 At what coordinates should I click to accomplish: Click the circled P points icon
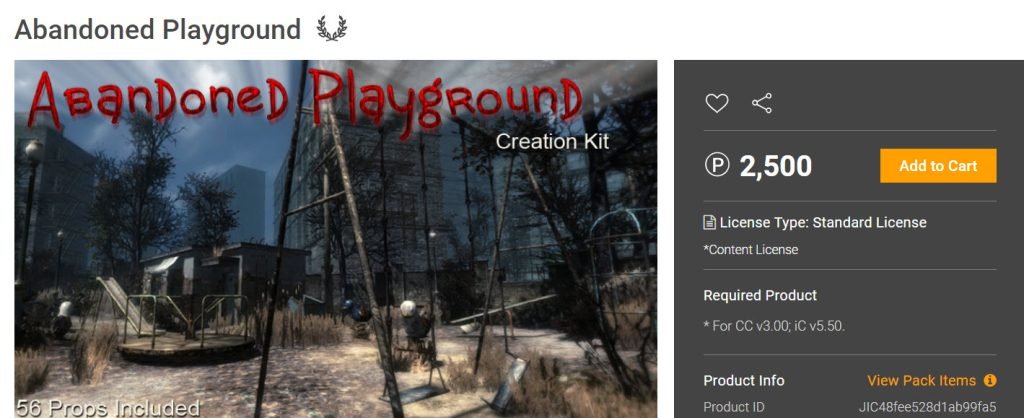pyautogui.click(x=716, y=165)
